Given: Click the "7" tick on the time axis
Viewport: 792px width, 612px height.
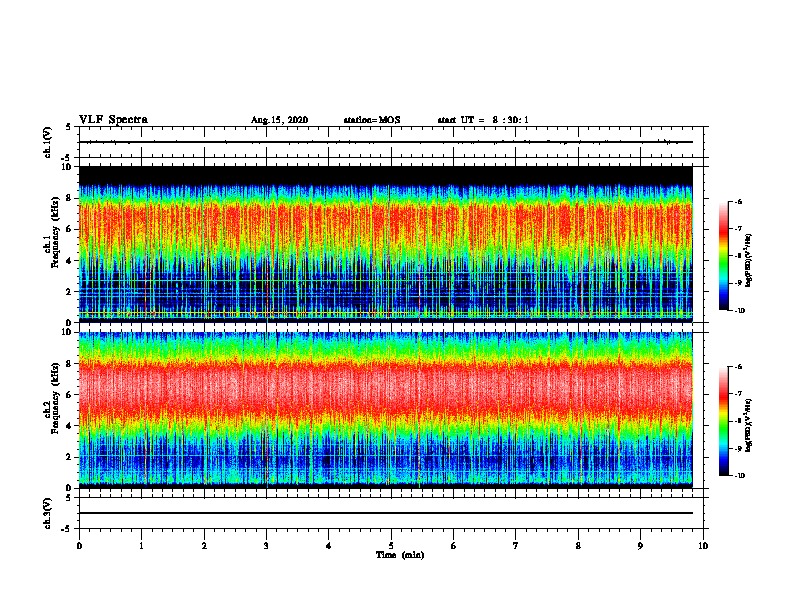Looking at the screenshot, I should click(x=516, y=546).
